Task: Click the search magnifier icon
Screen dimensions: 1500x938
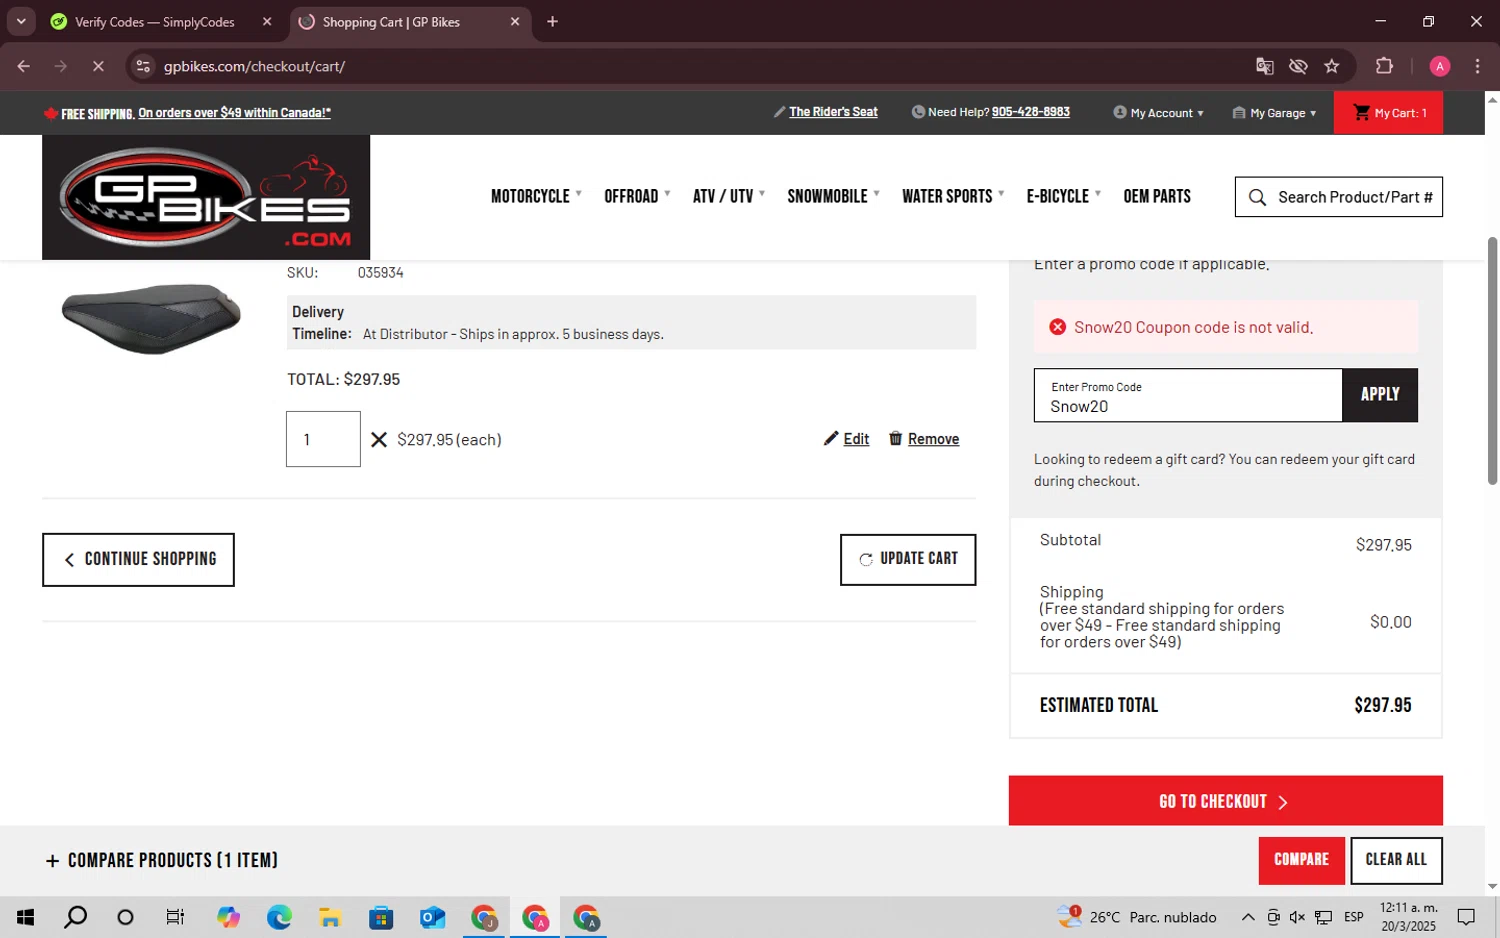Action: pos(1257,197)
